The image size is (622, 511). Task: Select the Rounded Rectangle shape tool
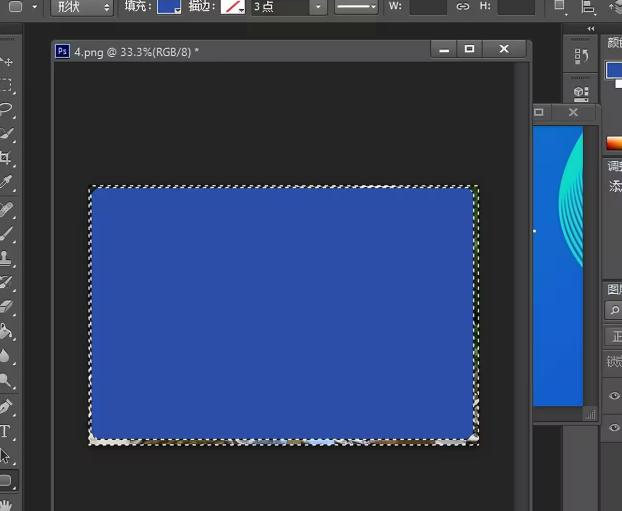click(7, 481)
